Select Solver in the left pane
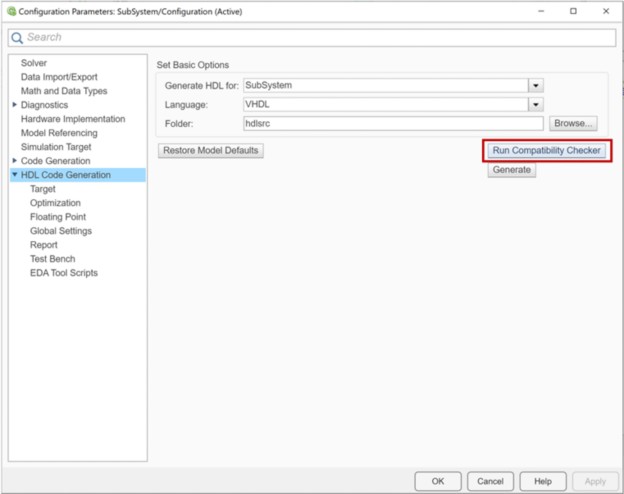Viewport: 624px width, 494px height. click(34, 63)
